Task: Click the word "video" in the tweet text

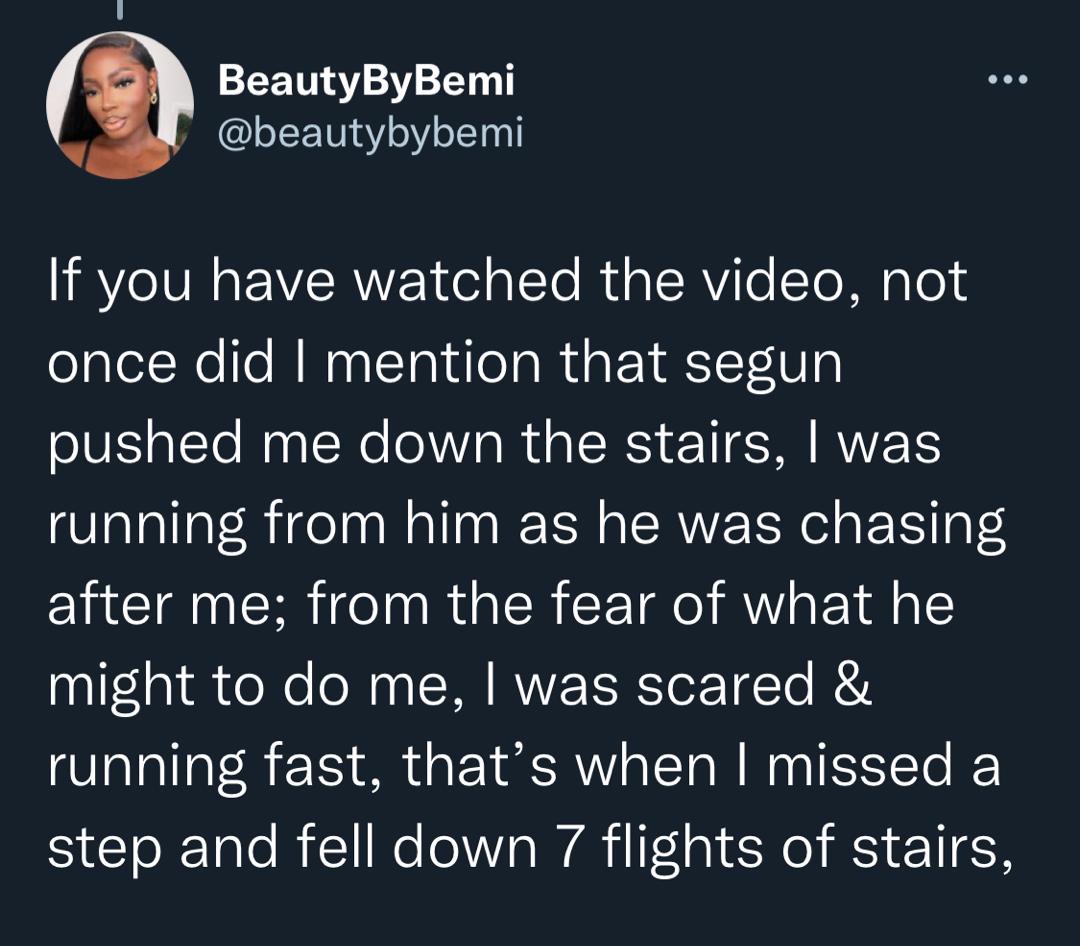Action: (782, 281)
